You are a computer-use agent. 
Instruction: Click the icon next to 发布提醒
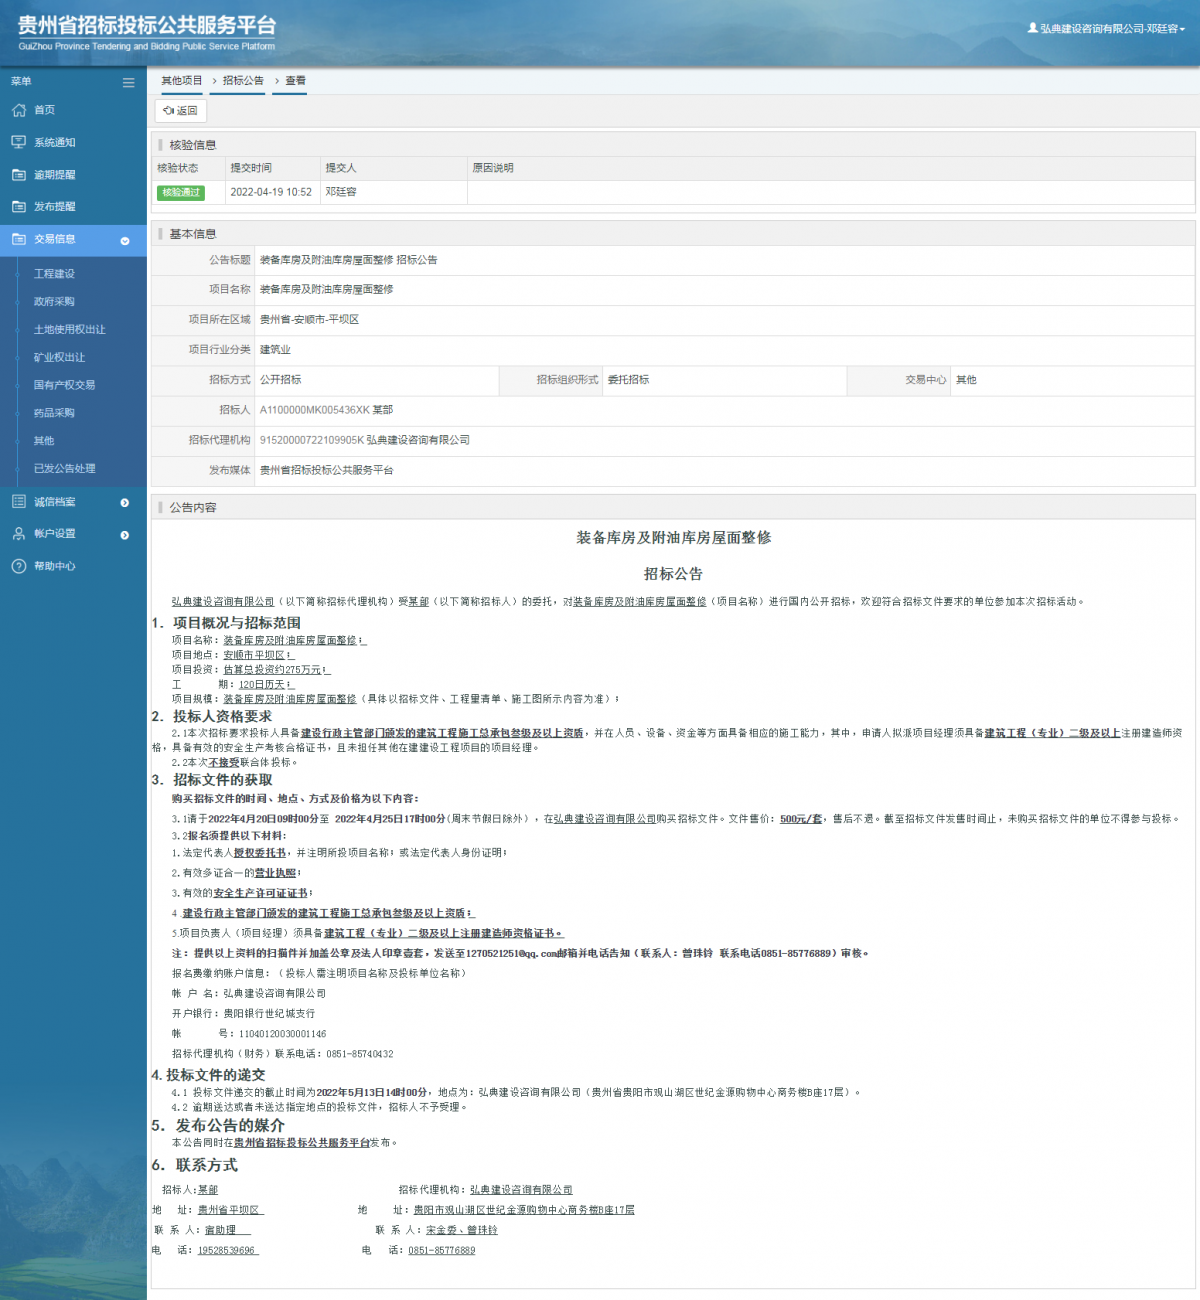(x=18, y=207)
